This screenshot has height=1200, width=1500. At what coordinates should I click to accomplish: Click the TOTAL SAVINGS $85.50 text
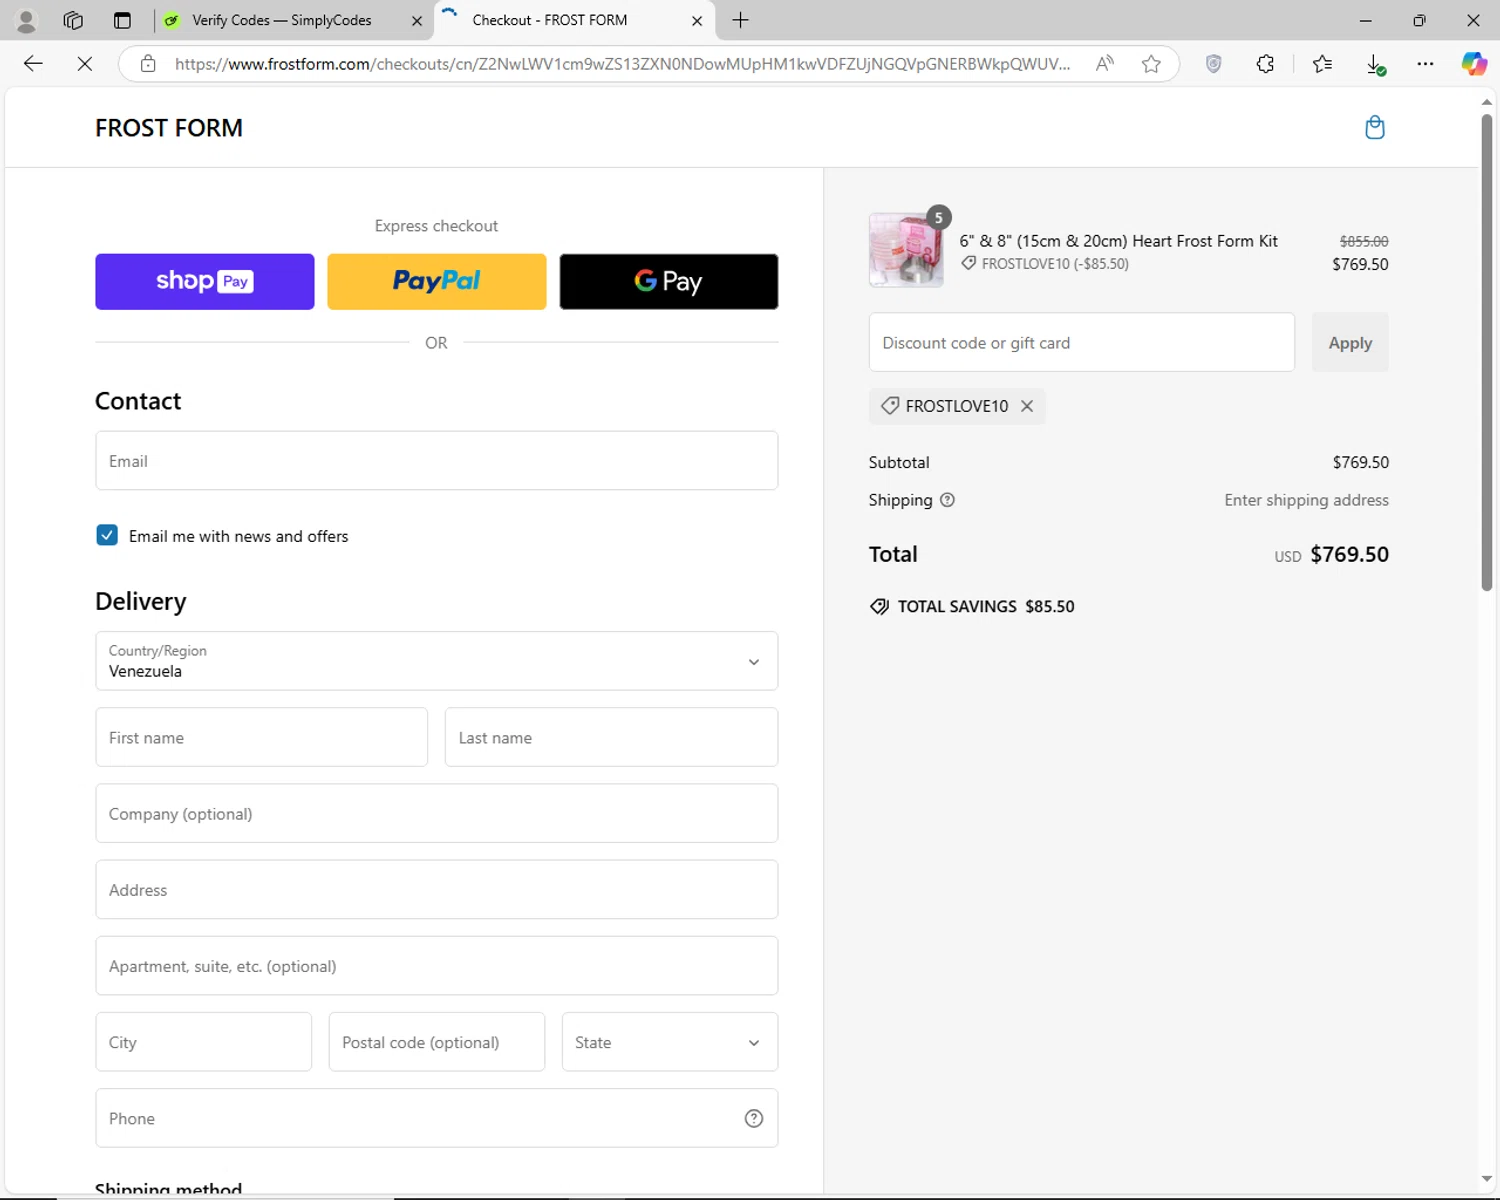[986, 607]
